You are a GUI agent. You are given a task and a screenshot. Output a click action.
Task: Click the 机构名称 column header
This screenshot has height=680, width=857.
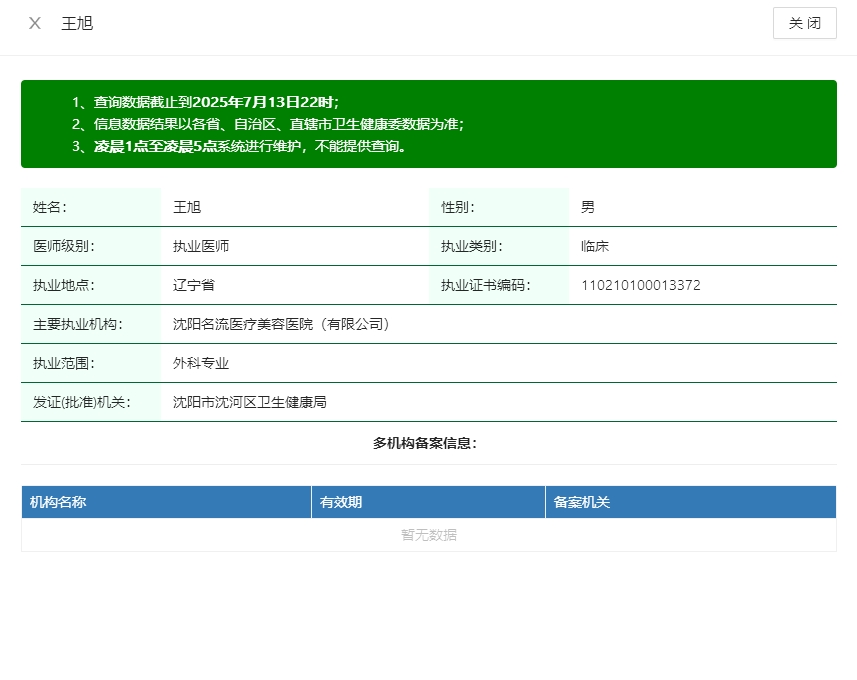click(167, 502)
